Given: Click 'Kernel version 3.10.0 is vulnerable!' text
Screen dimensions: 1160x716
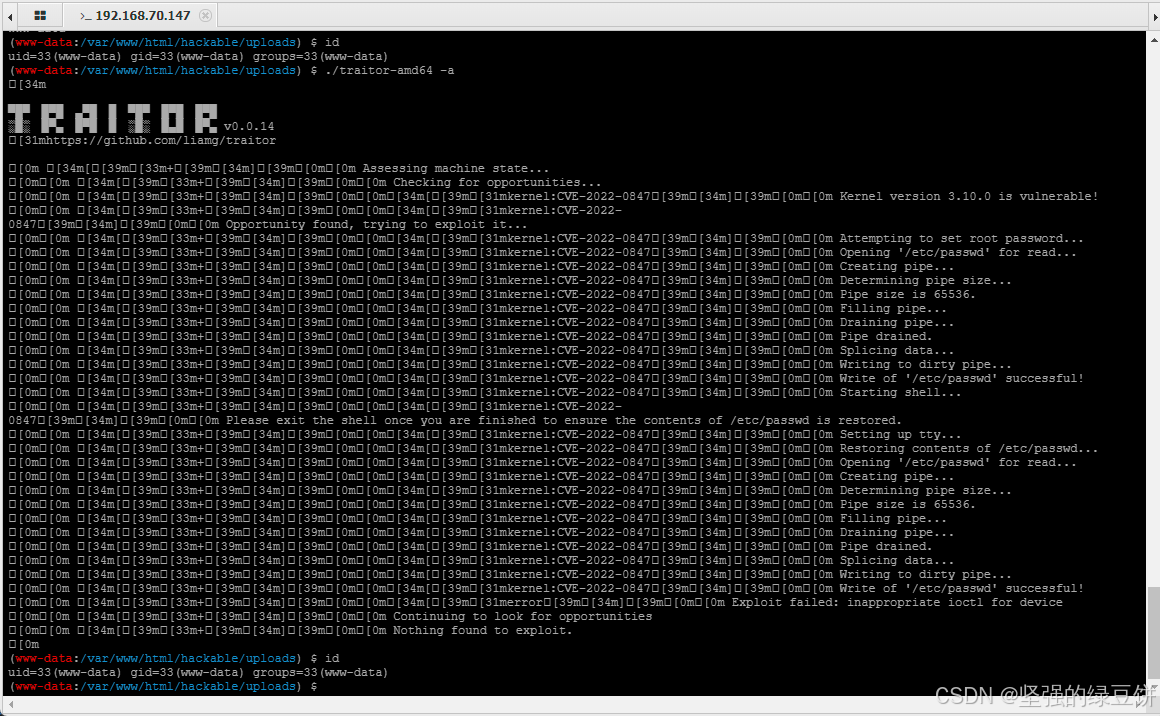Looking at the screenshot, I should (x=968, y=197).
